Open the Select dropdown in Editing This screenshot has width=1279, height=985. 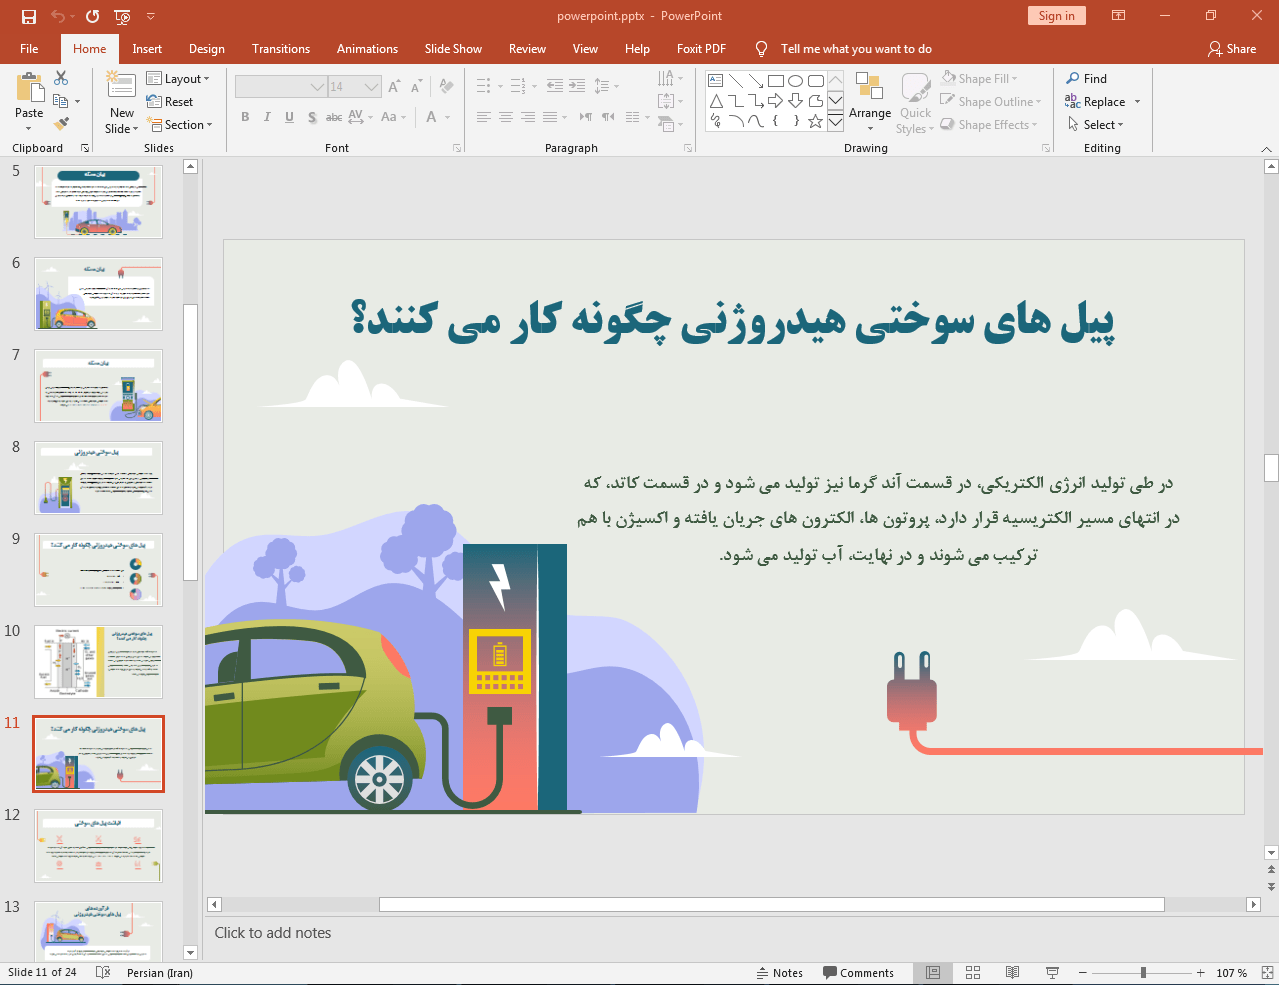(1096, 124)
